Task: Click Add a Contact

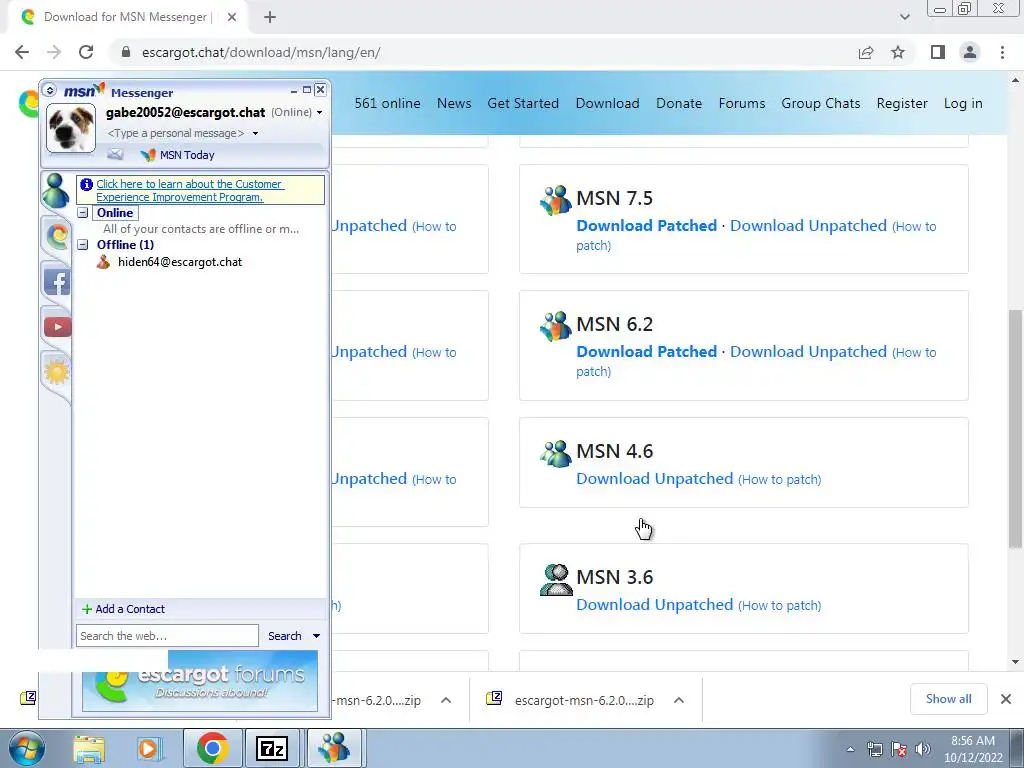Action: [x=123, y=609]
